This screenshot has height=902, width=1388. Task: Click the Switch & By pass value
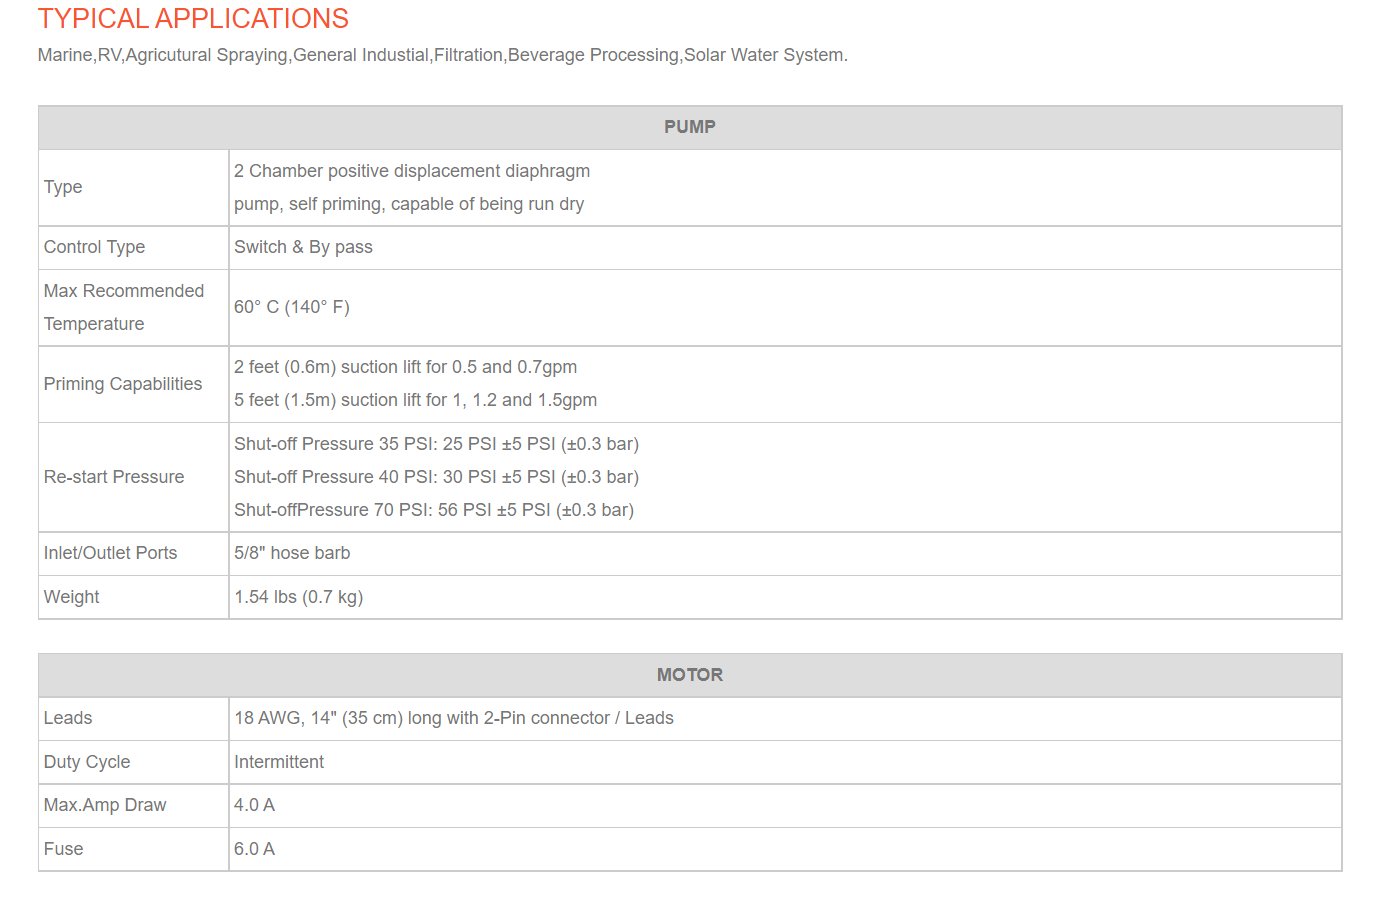[303, 247]
